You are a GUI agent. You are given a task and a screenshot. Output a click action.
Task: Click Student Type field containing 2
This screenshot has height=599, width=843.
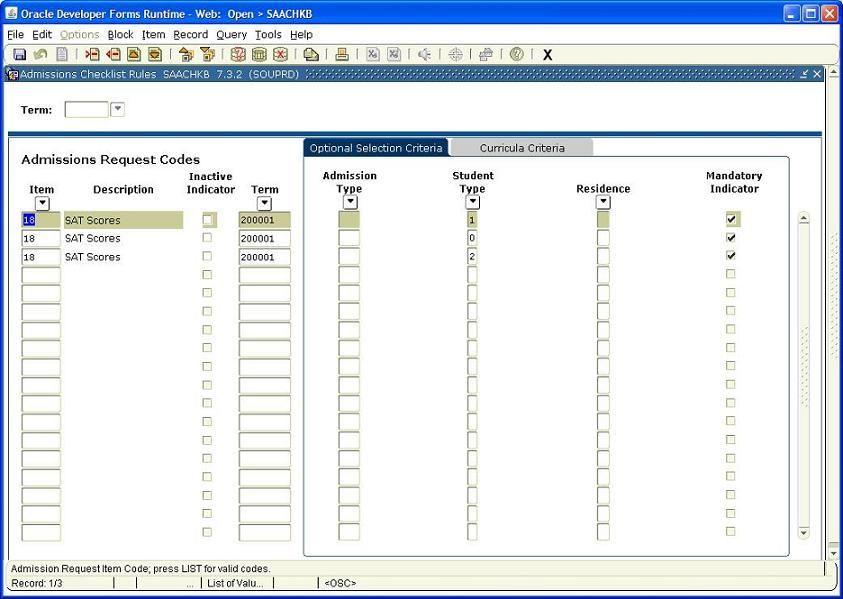tap(472, 256)
